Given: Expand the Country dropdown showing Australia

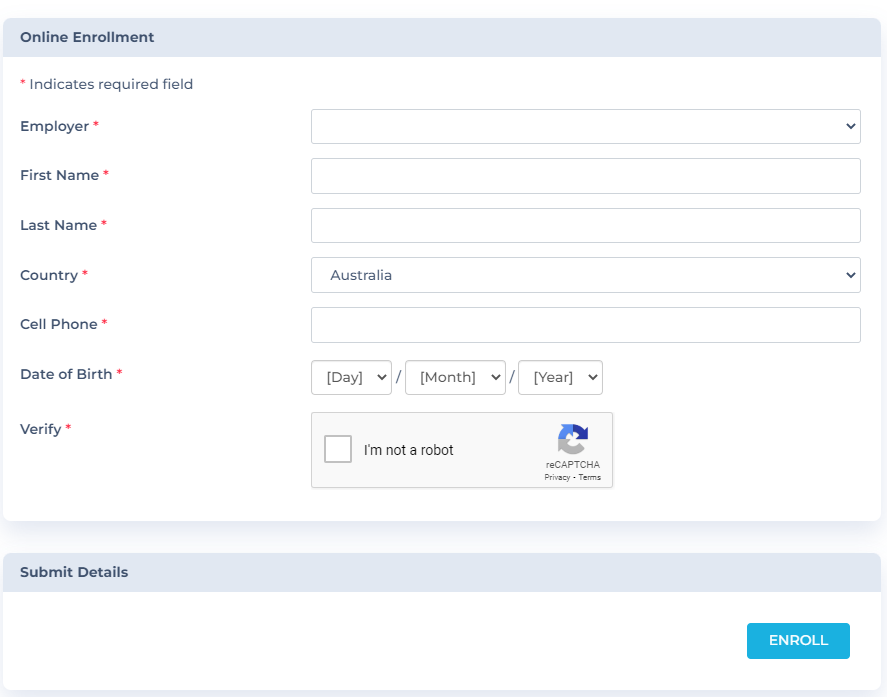Looking at the screenshot, I should (x=585, y=275).
